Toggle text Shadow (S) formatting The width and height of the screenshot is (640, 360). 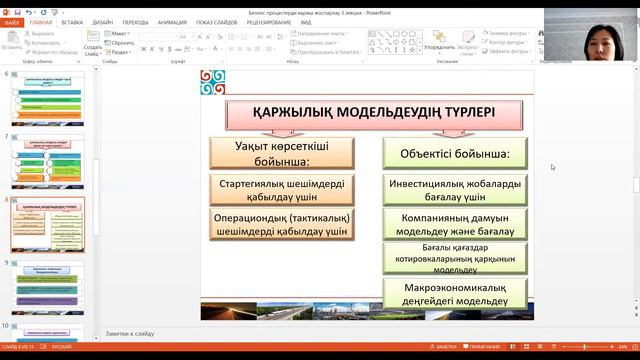point(169,49)
